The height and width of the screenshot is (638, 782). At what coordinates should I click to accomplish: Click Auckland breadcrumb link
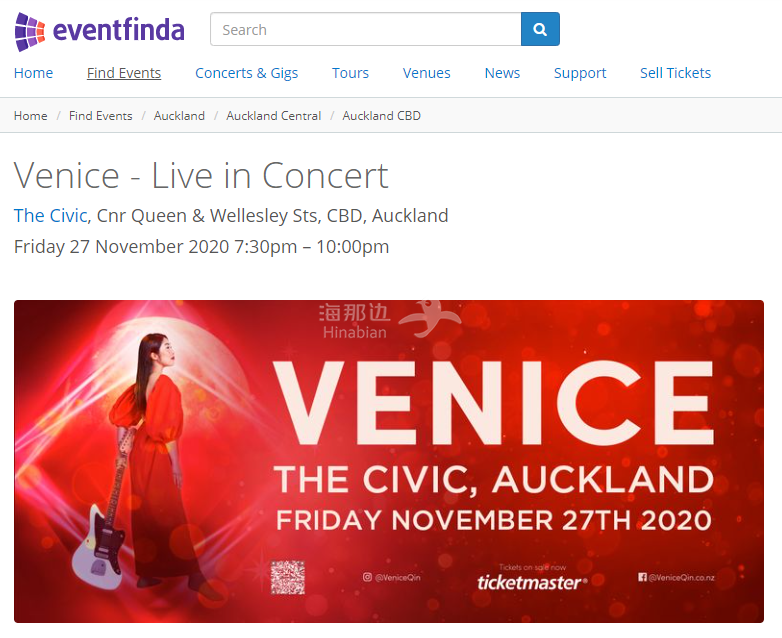click(179, 116)
